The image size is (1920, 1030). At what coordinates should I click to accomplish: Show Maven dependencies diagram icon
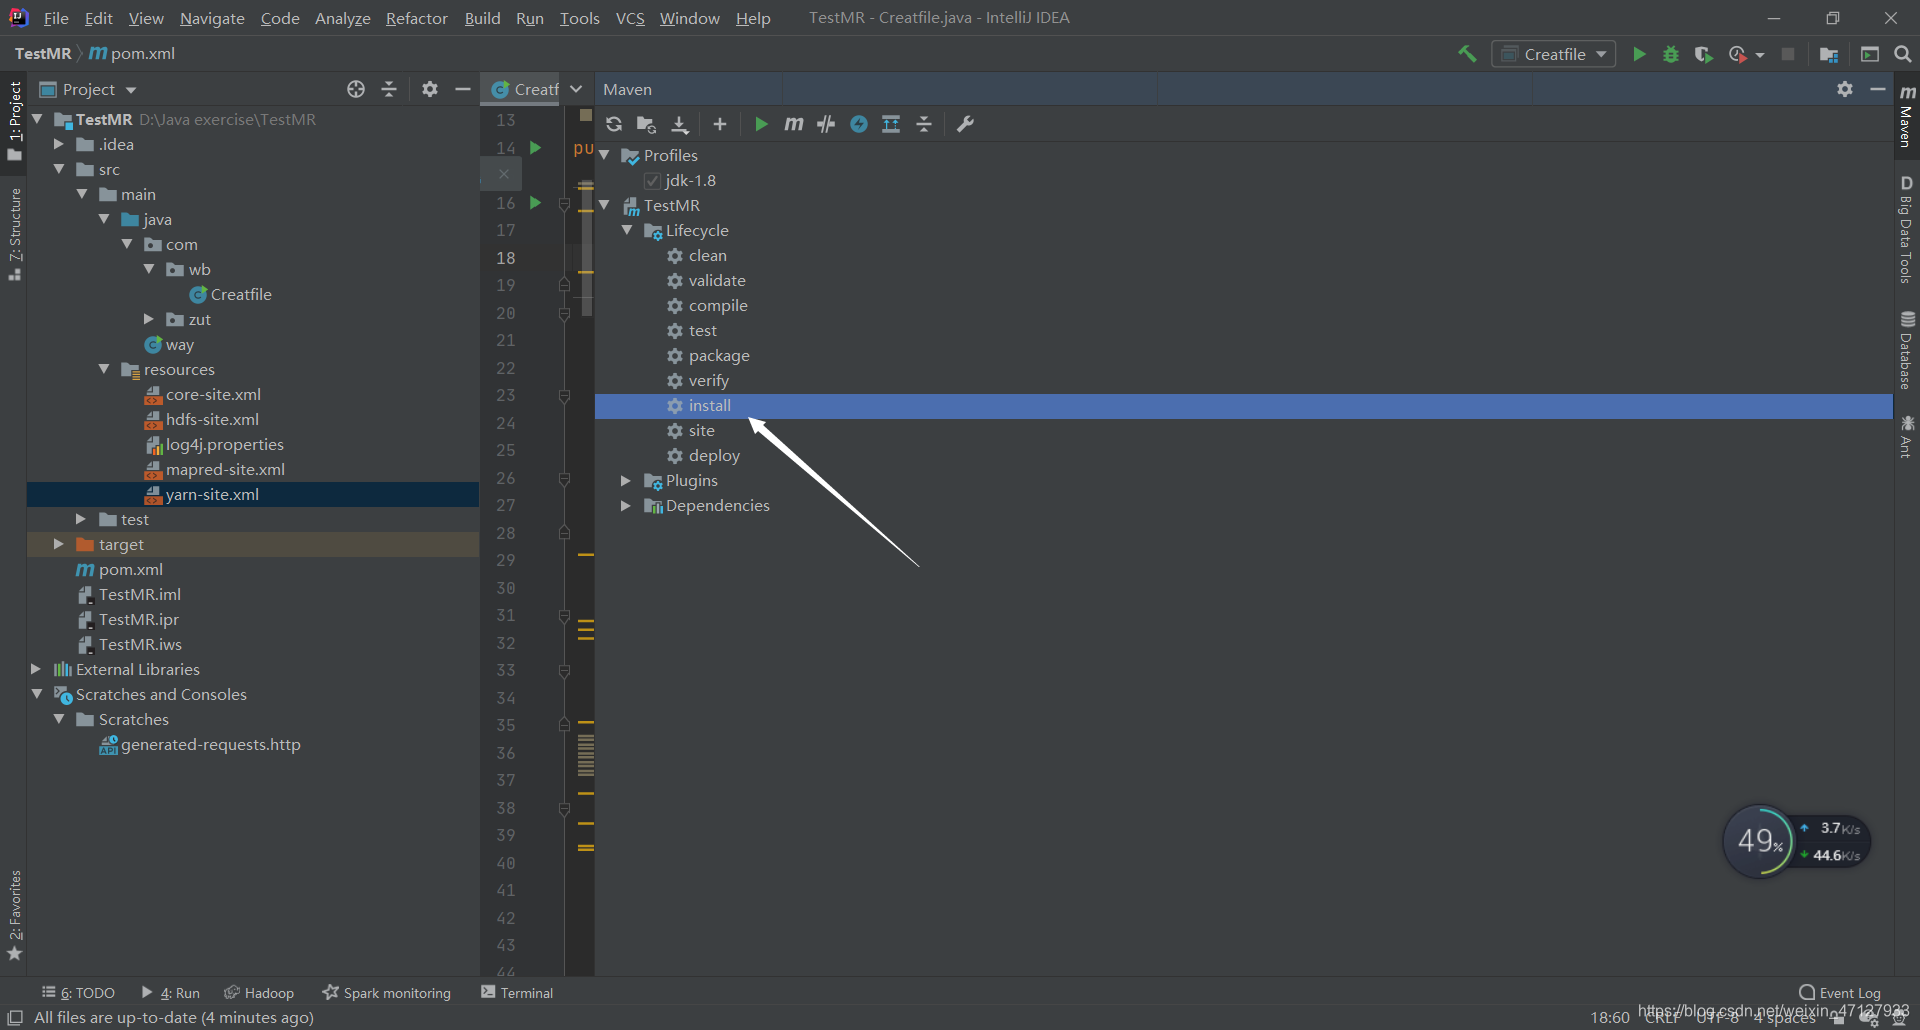[891, 124]
